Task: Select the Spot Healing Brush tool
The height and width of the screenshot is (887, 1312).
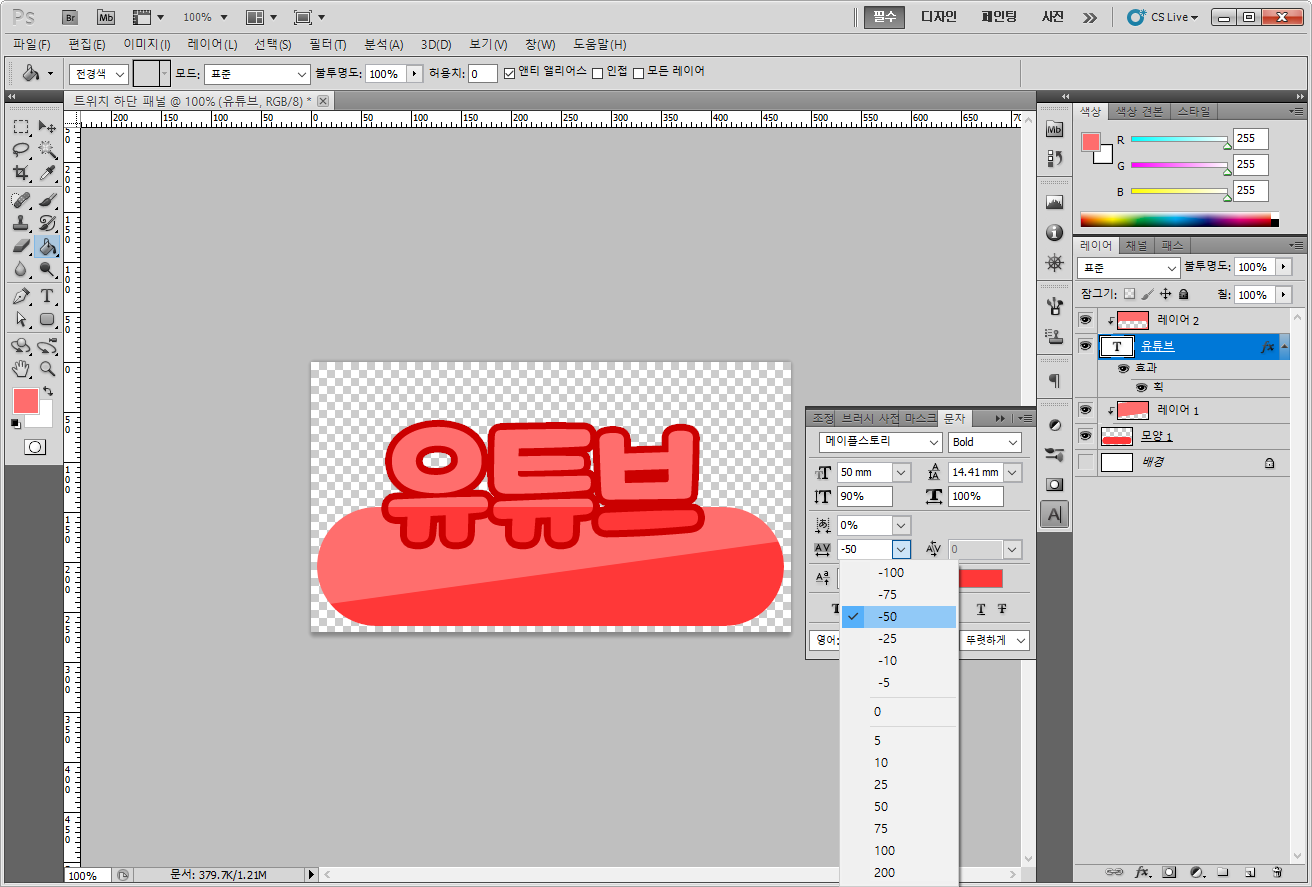Action: [x=21, y=200]
